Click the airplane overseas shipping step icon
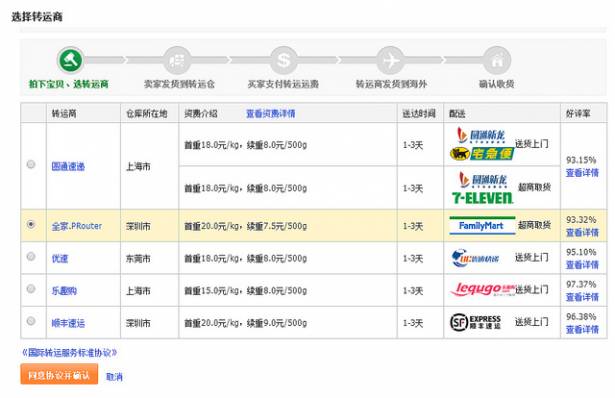The width and height of the screenshot is (615, 398). coord(391,60)
